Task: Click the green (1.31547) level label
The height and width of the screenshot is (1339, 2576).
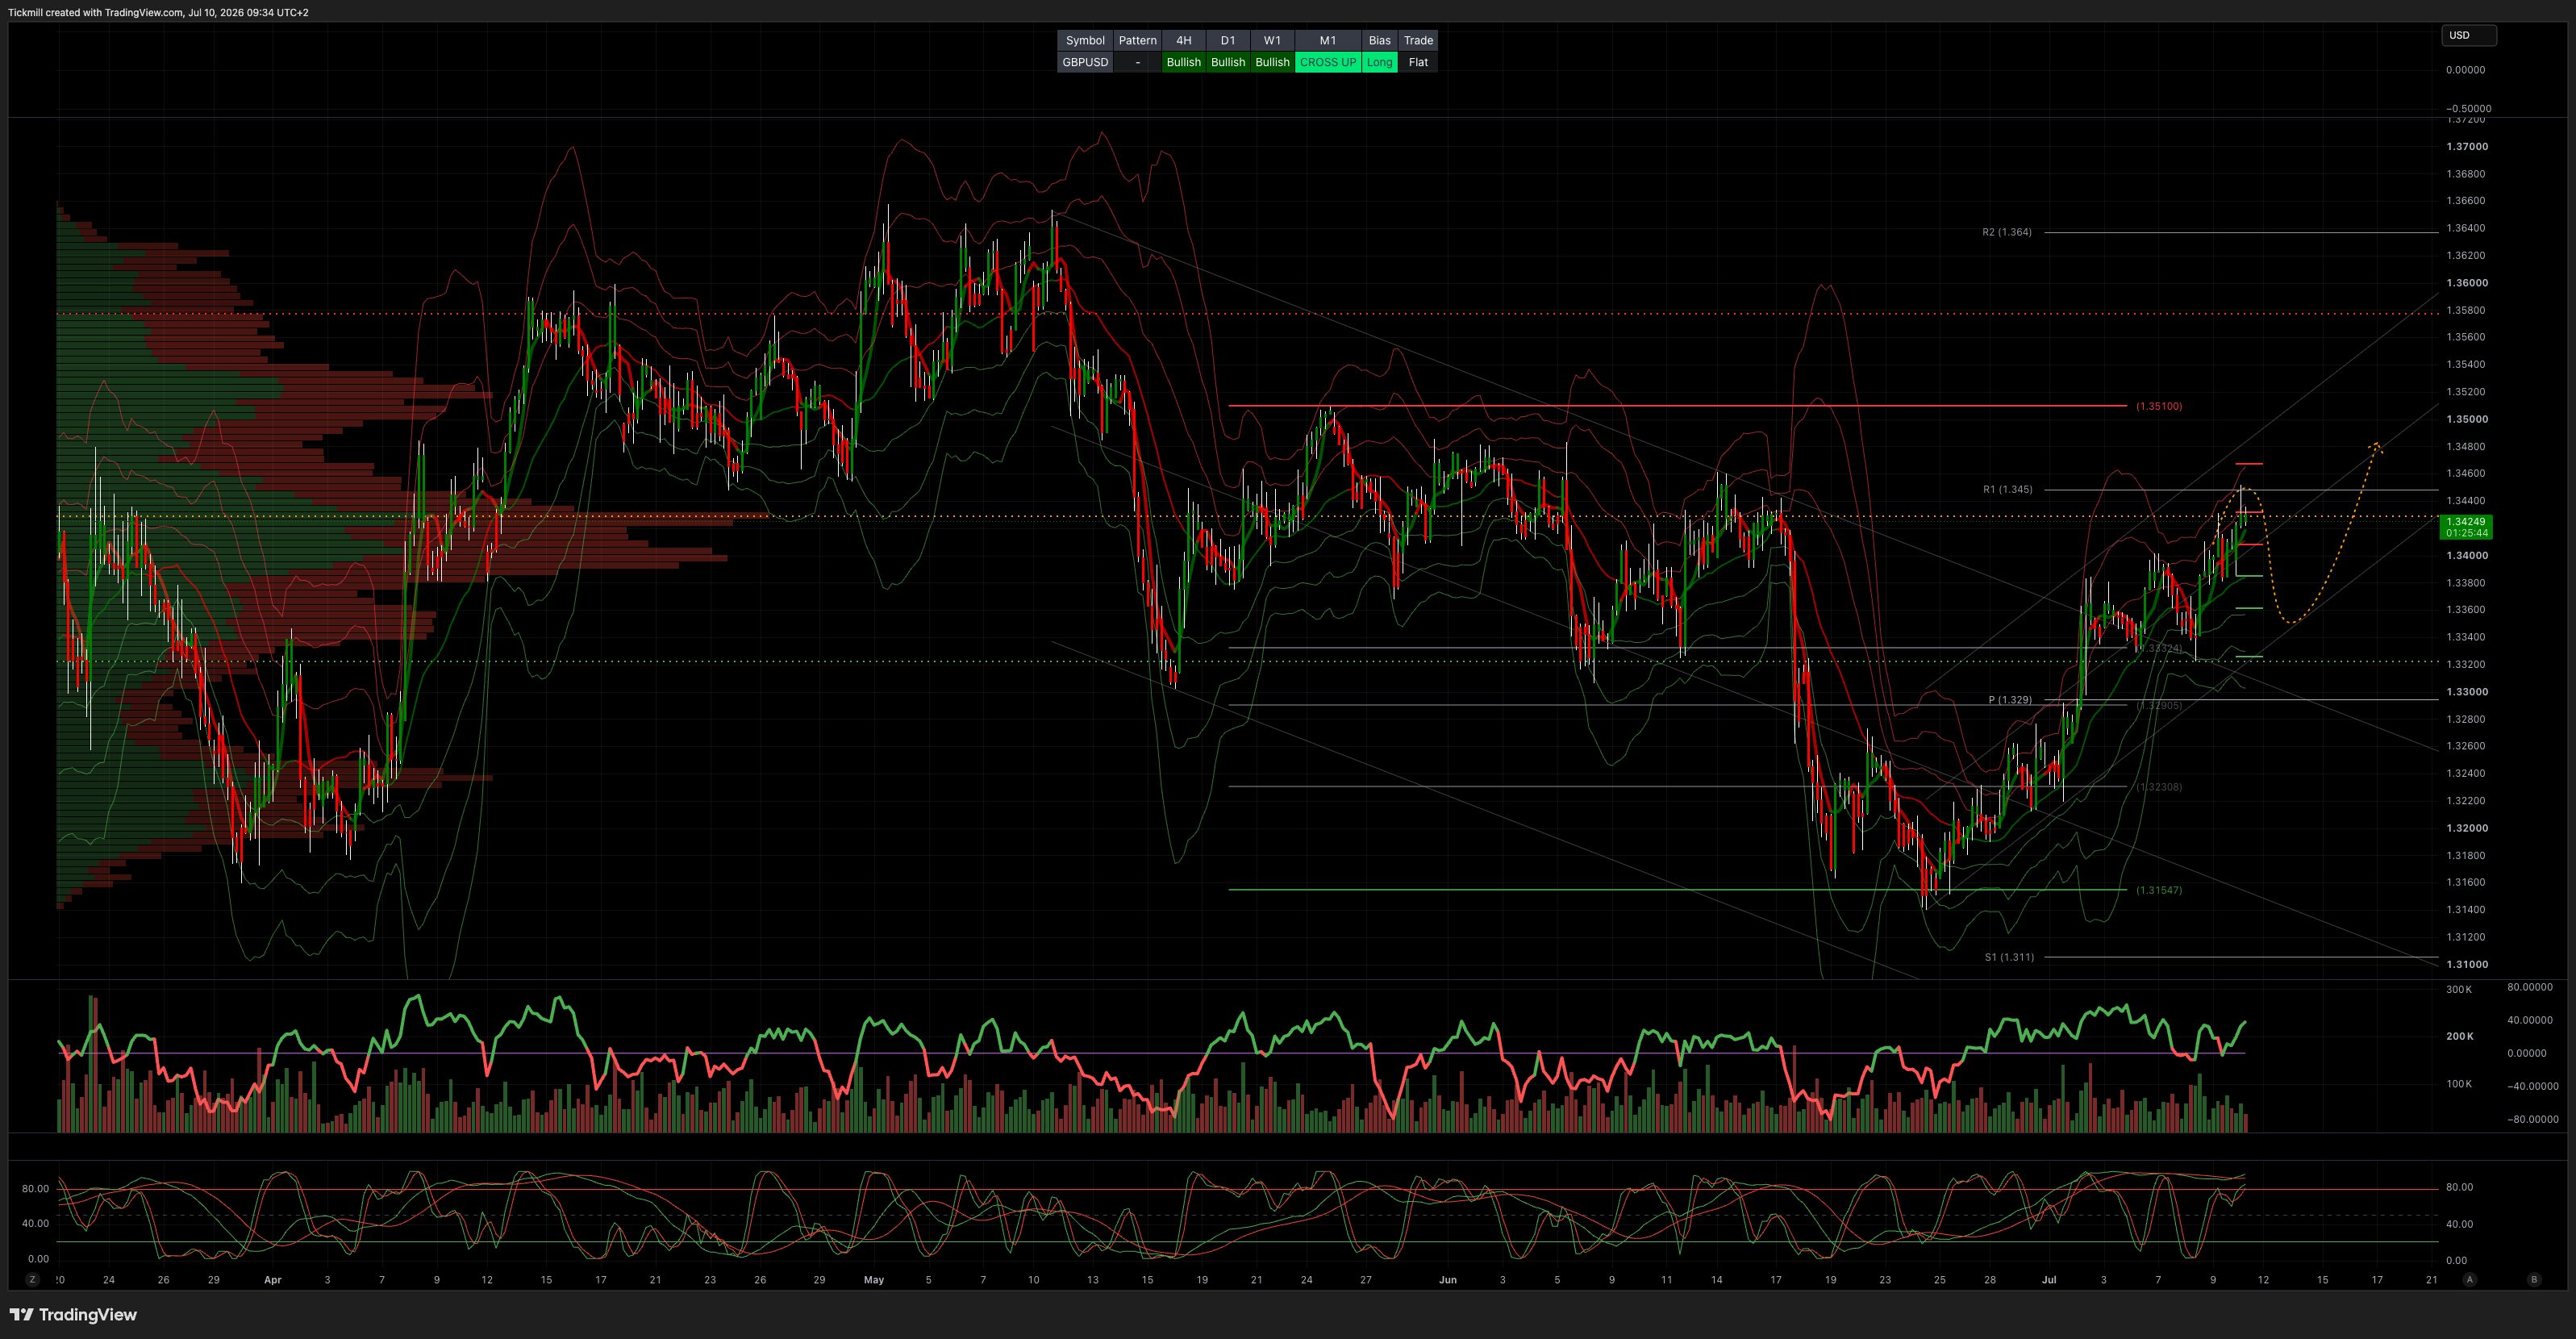Action: tap(2159, 890)
